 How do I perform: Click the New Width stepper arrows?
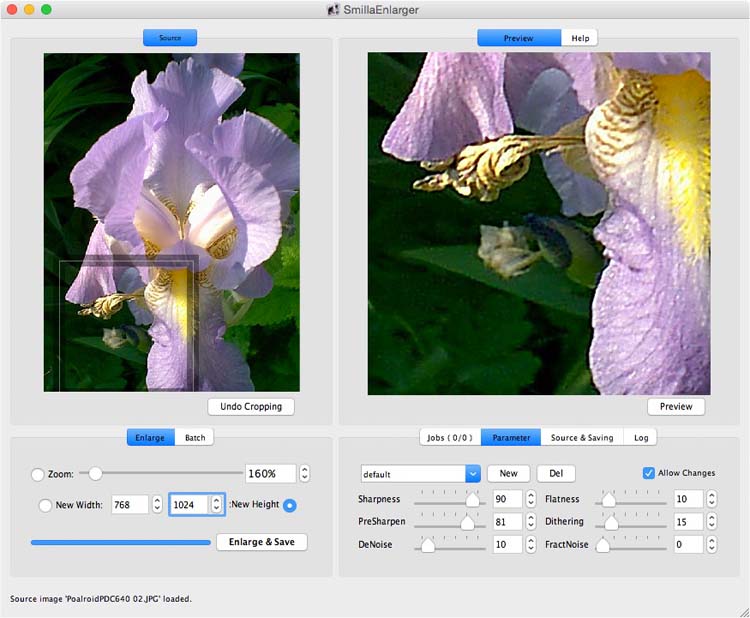click(x=157, y=505)
